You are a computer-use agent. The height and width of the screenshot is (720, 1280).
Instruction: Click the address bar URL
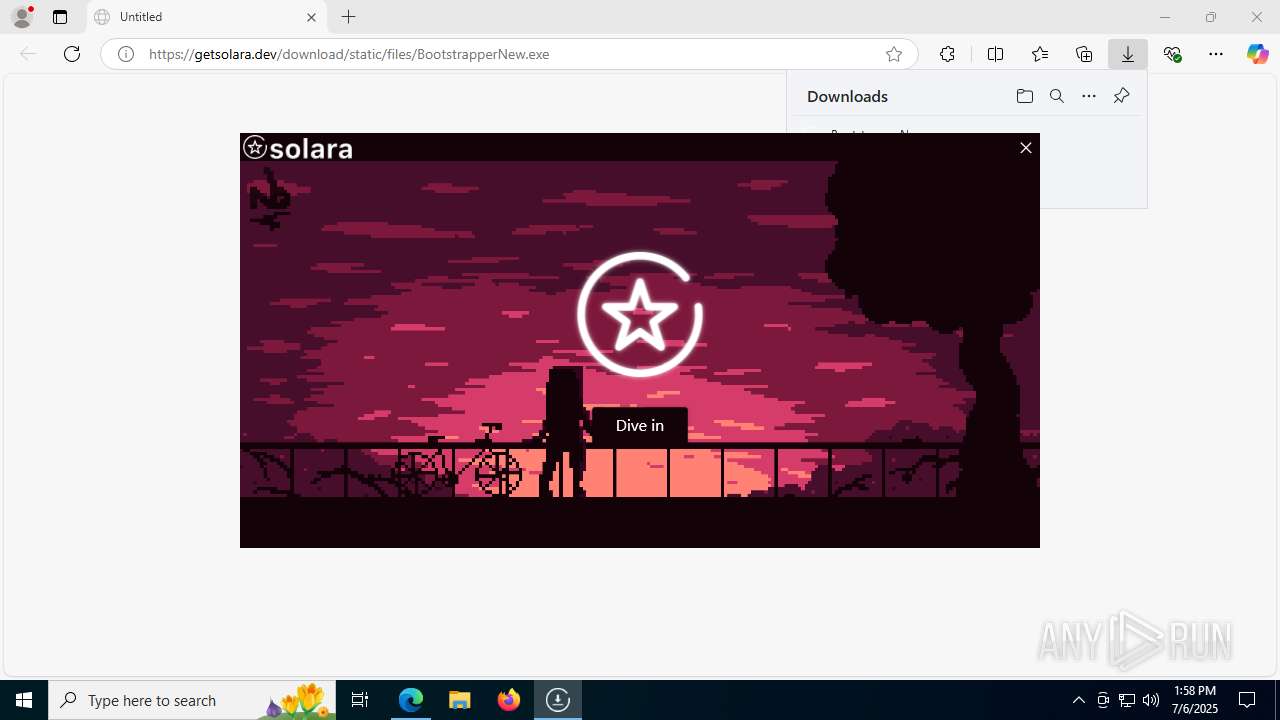(349, 54)
